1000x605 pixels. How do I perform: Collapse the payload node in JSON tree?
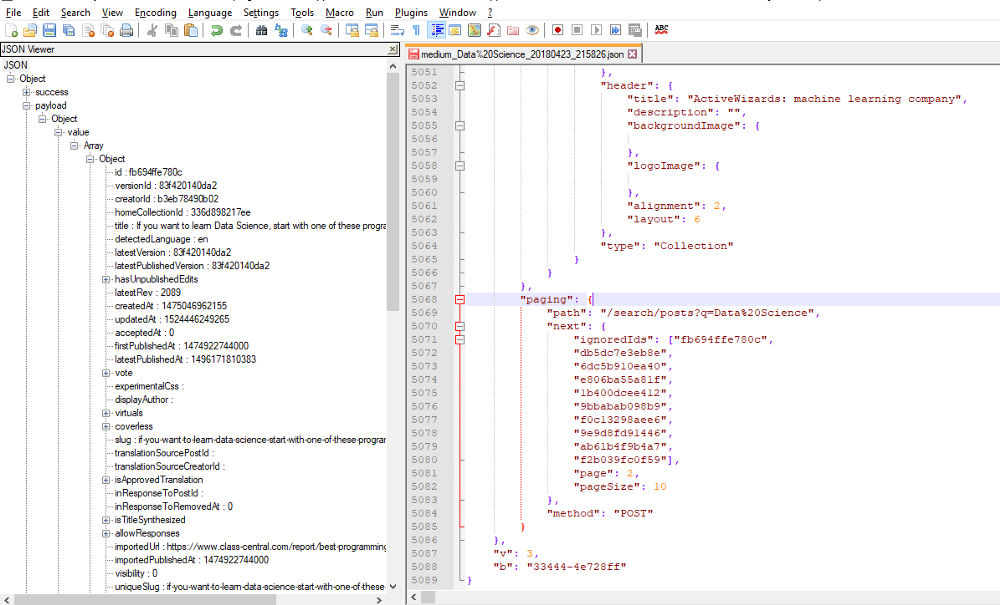(27, 105)
